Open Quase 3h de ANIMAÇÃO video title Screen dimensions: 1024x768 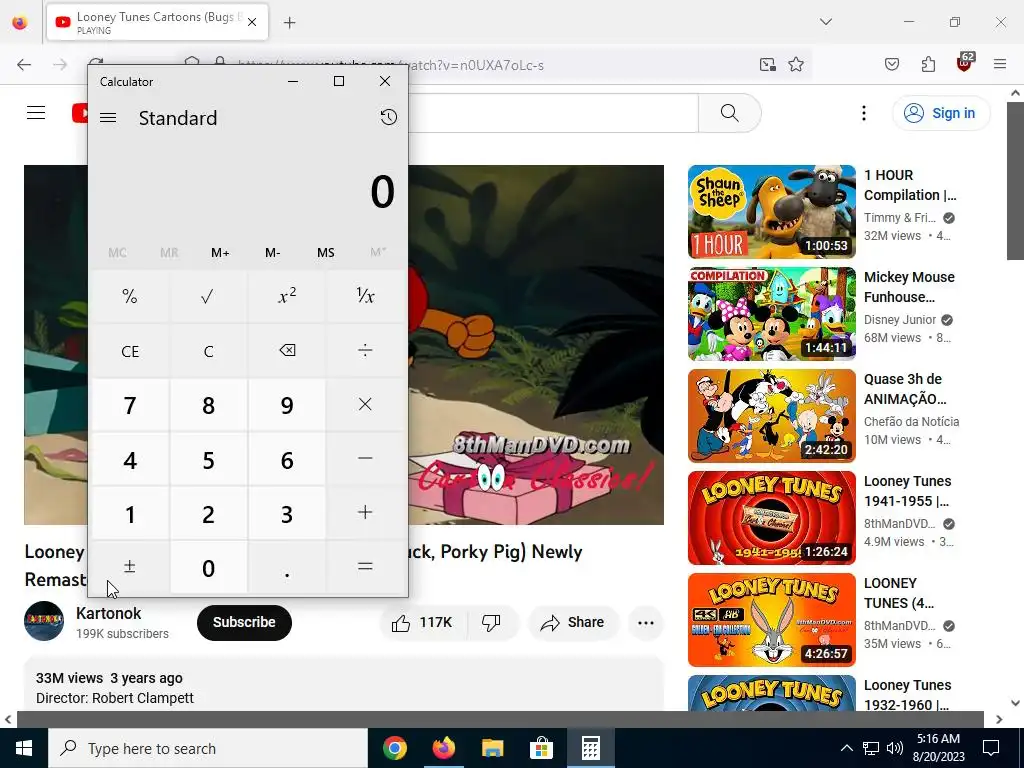905,389
